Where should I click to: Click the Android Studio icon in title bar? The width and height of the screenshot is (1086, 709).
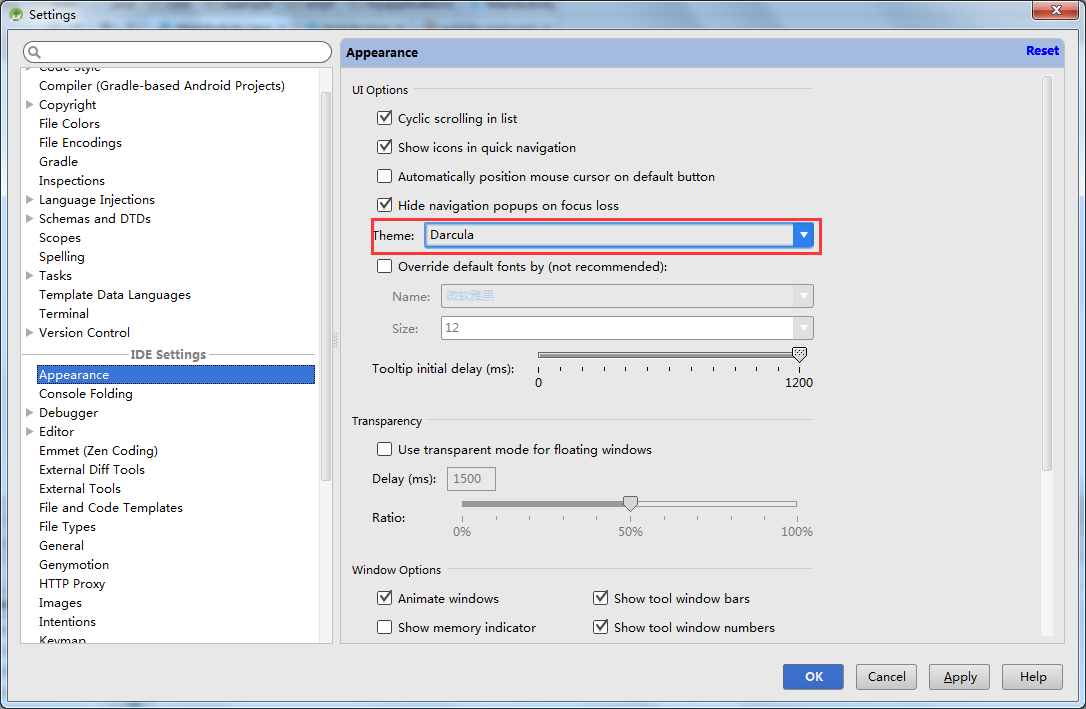click(16, 15)
